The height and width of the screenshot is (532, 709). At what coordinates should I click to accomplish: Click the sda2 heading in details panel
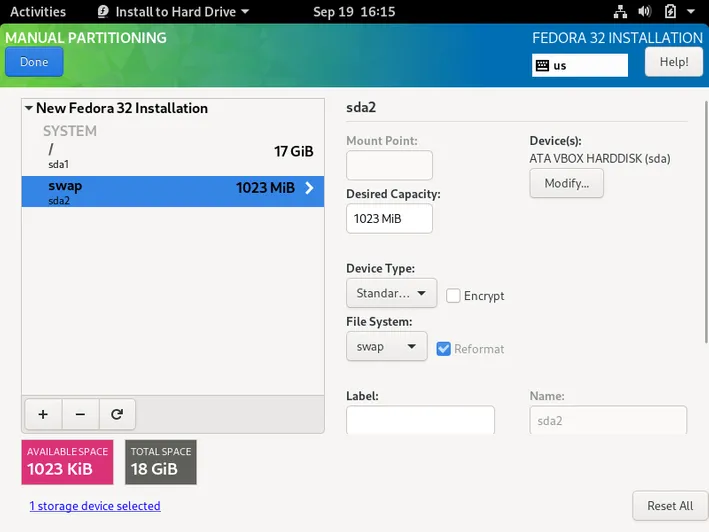[x=361, y=108]
